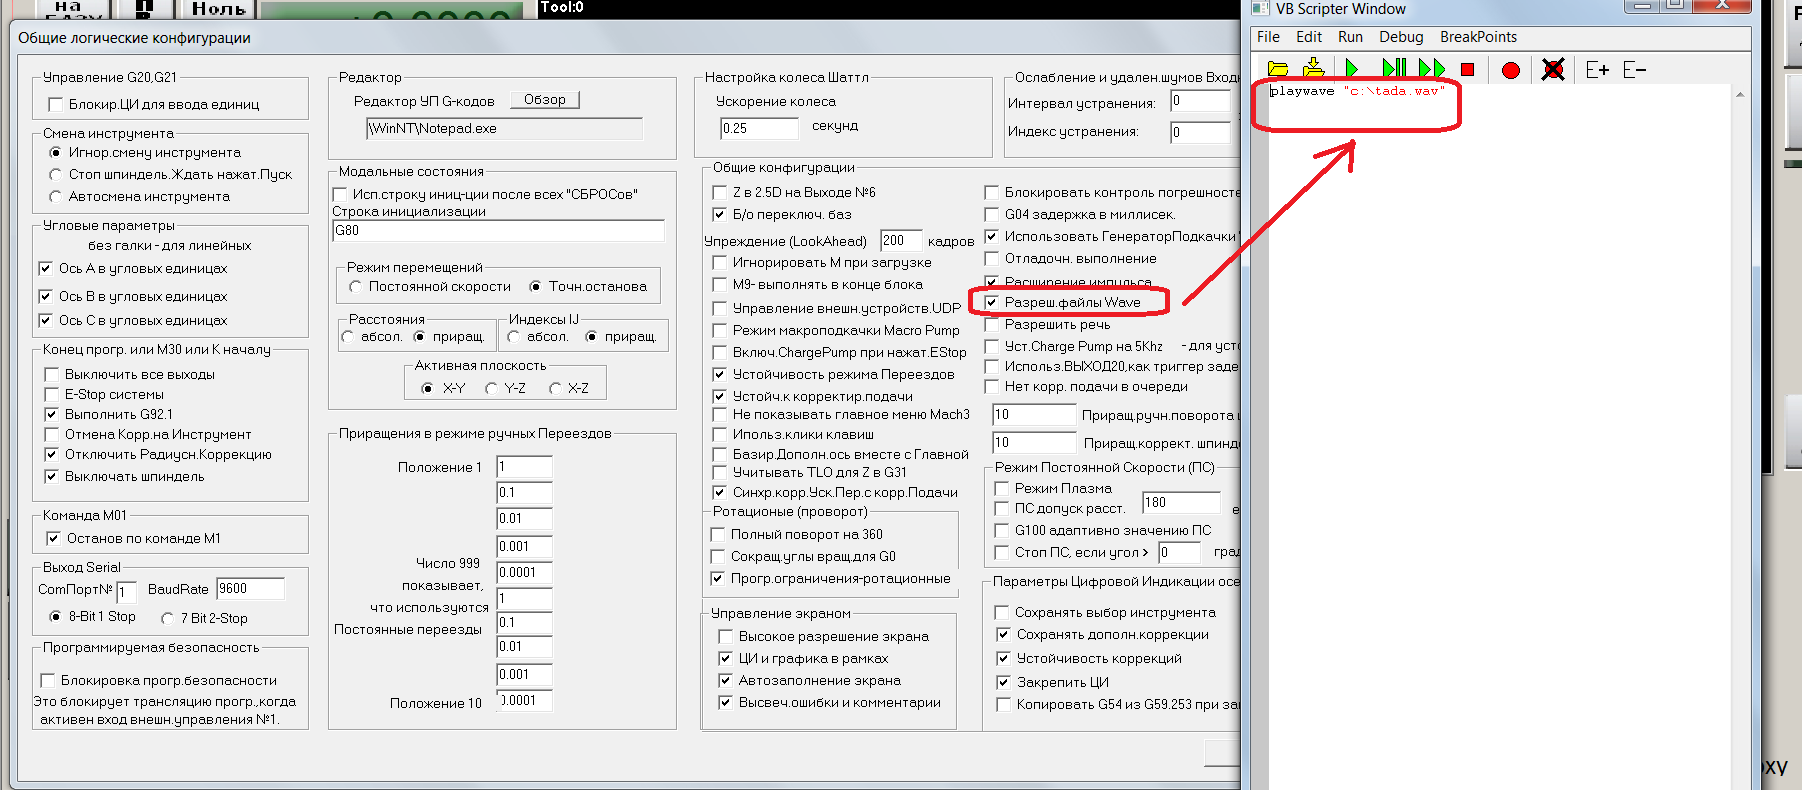Click the E- toolbar icon
This screenshot has width=1802, height=790.
pos(1634,69)
